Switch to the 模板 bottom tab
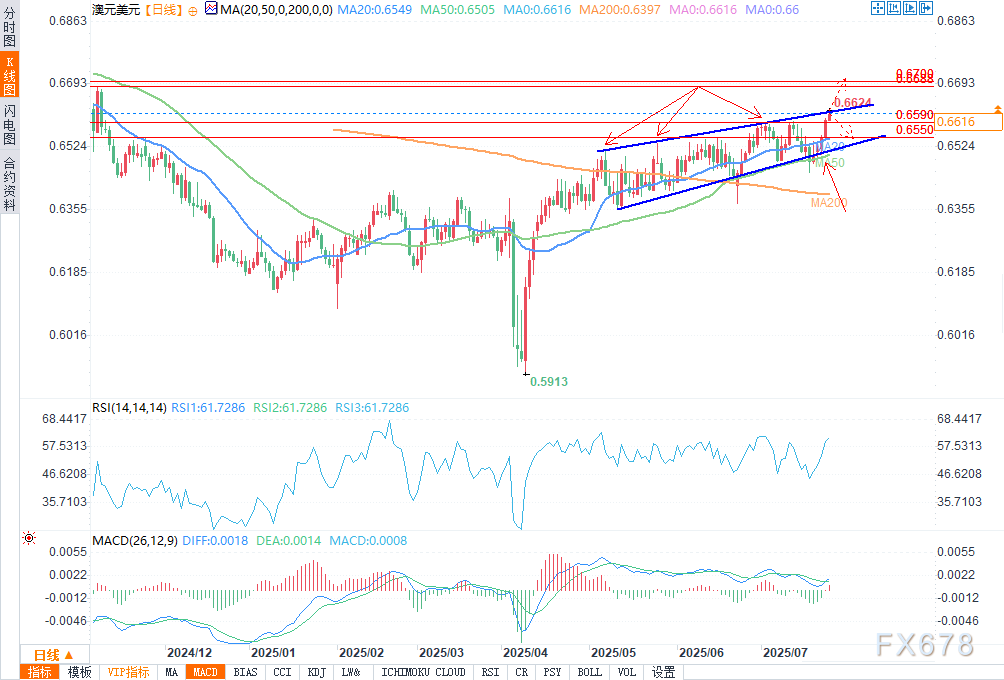Image resolution: width=1004 pixels, height=680 pixels. tap(80, 672)
